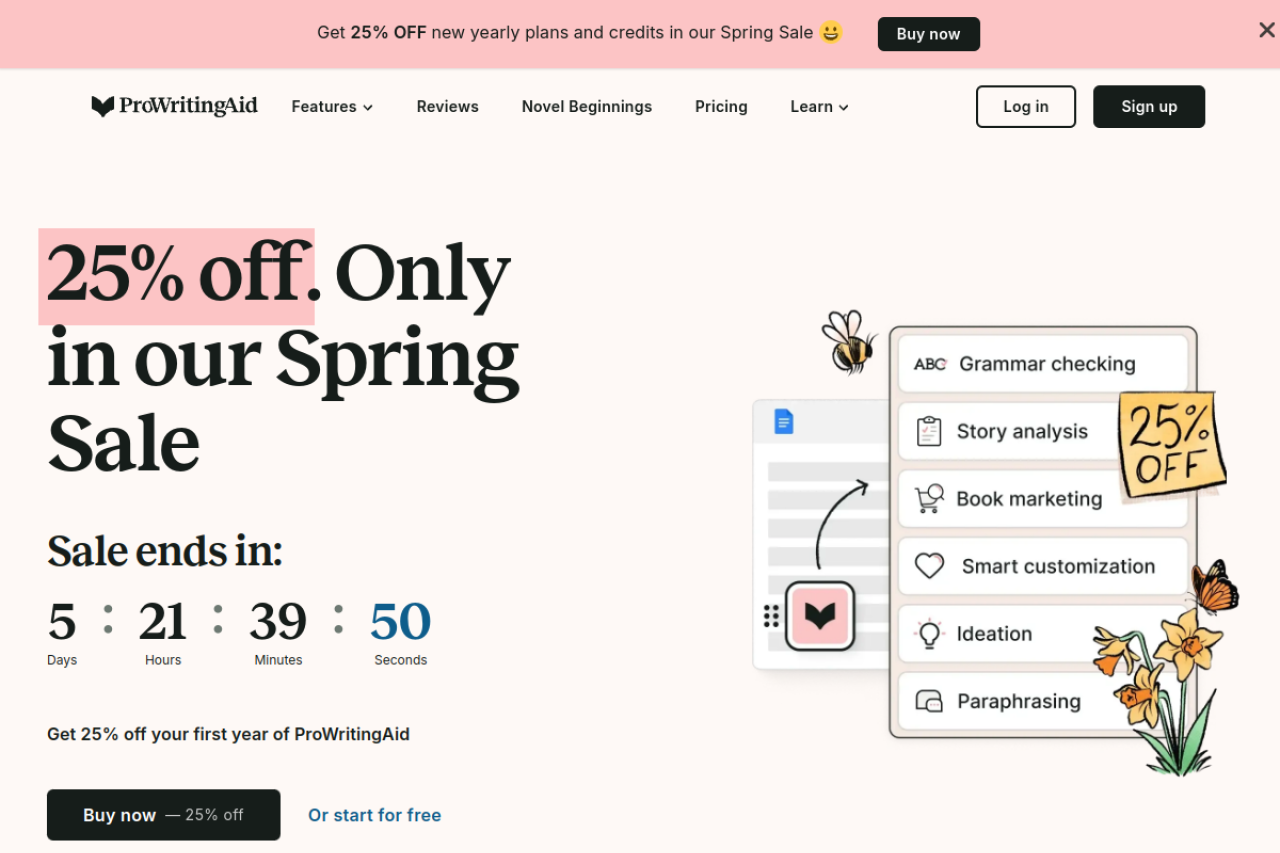Viewport: 1280px width, 853px height.
Task: Click the ProWritingAid logo in header
Action: coord(174,106)
